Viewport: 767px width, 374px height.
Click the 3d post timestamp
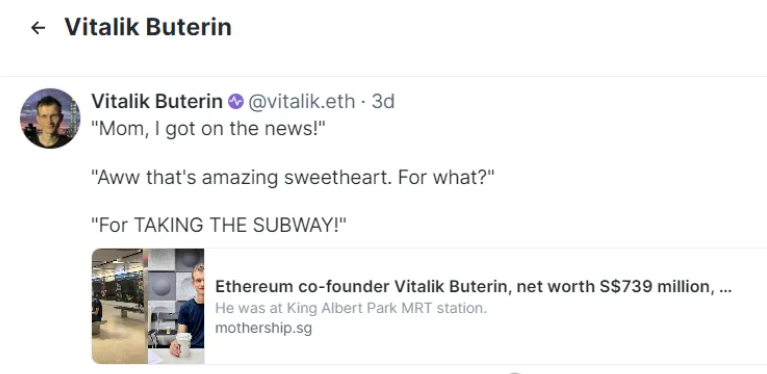pyautogui.click(x=383, y=102)
